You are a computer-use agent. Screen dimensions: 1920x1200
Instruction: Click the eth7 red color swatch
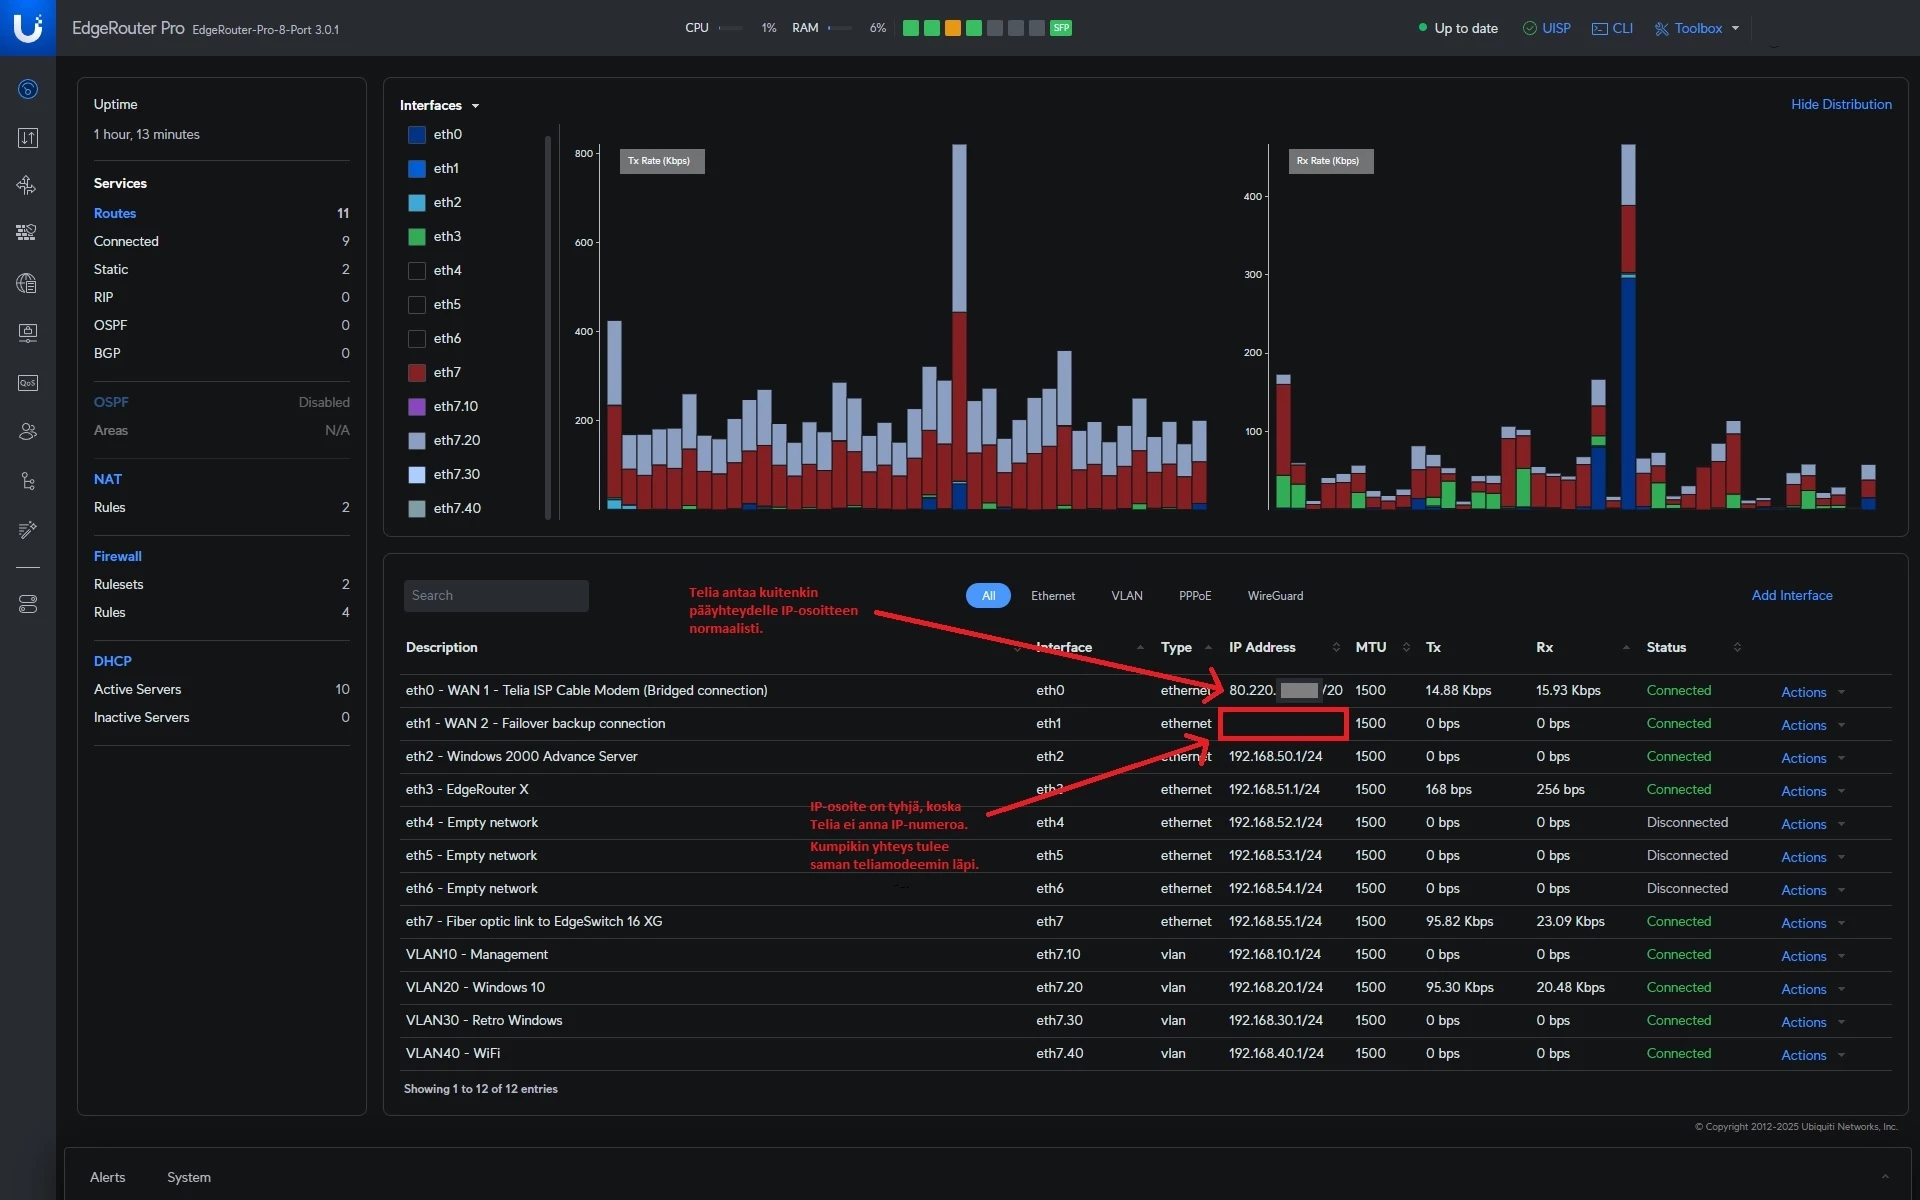click(417, 373)
